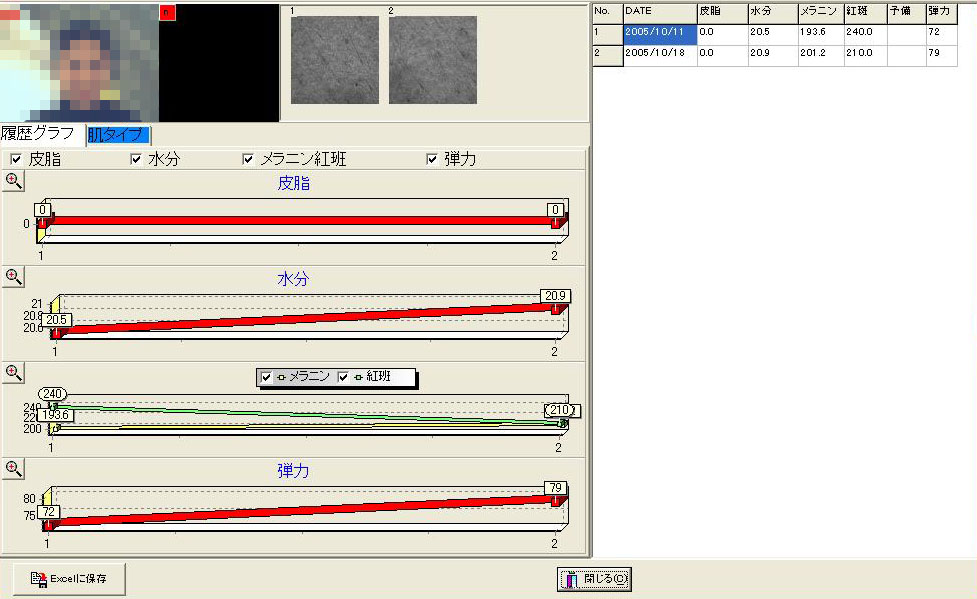Select メラニン value 201.2 in table
977x599 pixels.
[x=821, y=55]
